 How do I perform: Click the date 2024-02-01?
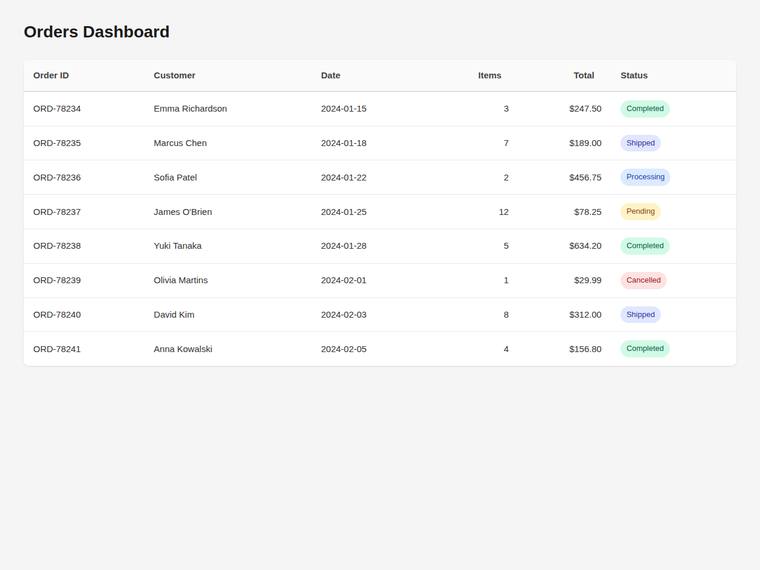344,280
